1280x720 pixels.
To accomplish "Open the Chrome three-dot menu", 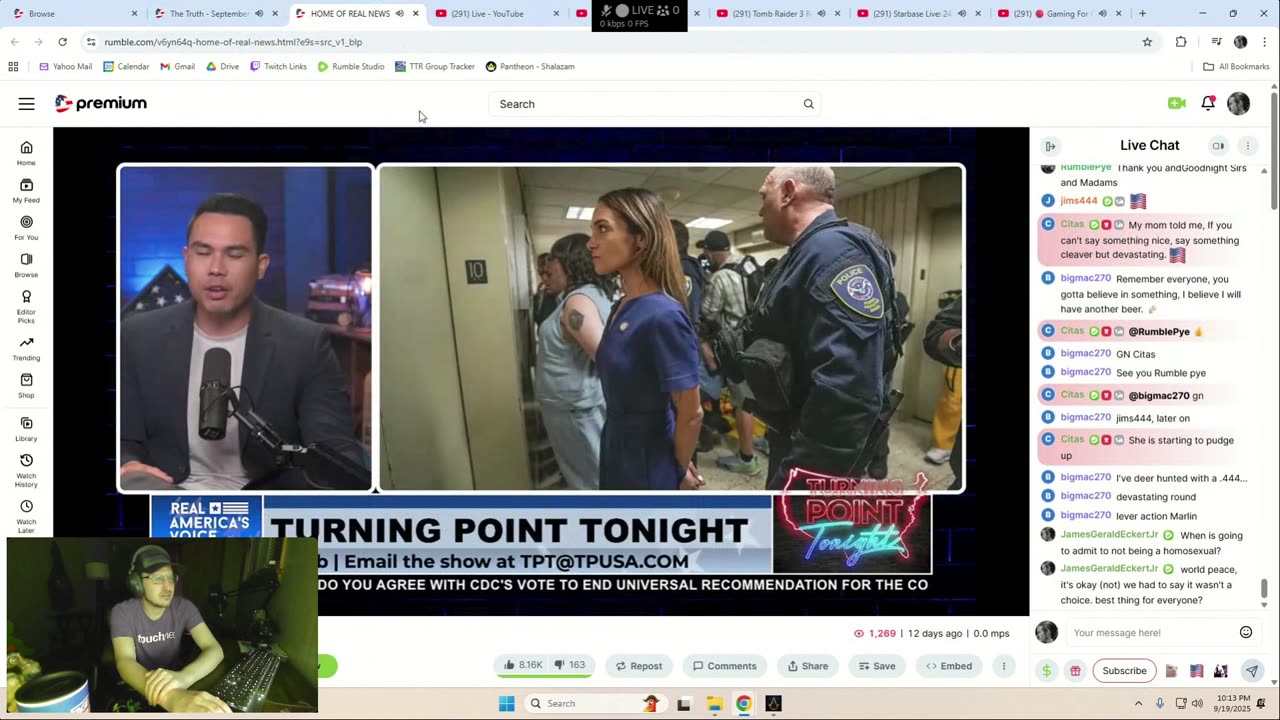I will coord(1264,42).
